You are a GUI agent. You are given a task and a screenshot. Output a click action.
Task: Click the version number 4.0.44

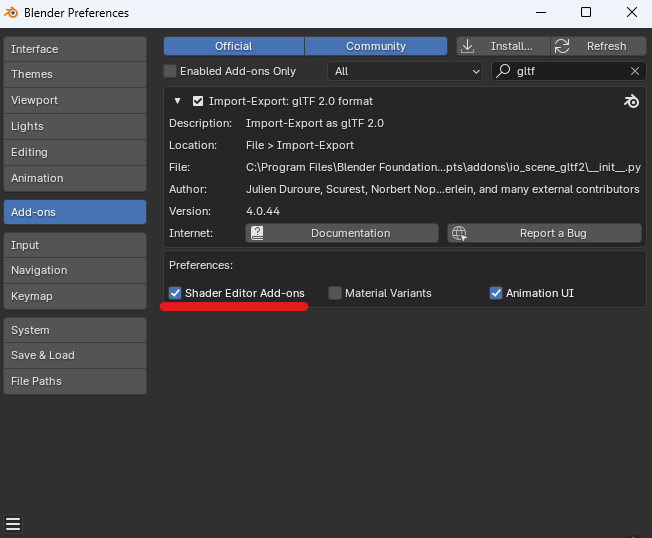263,211
